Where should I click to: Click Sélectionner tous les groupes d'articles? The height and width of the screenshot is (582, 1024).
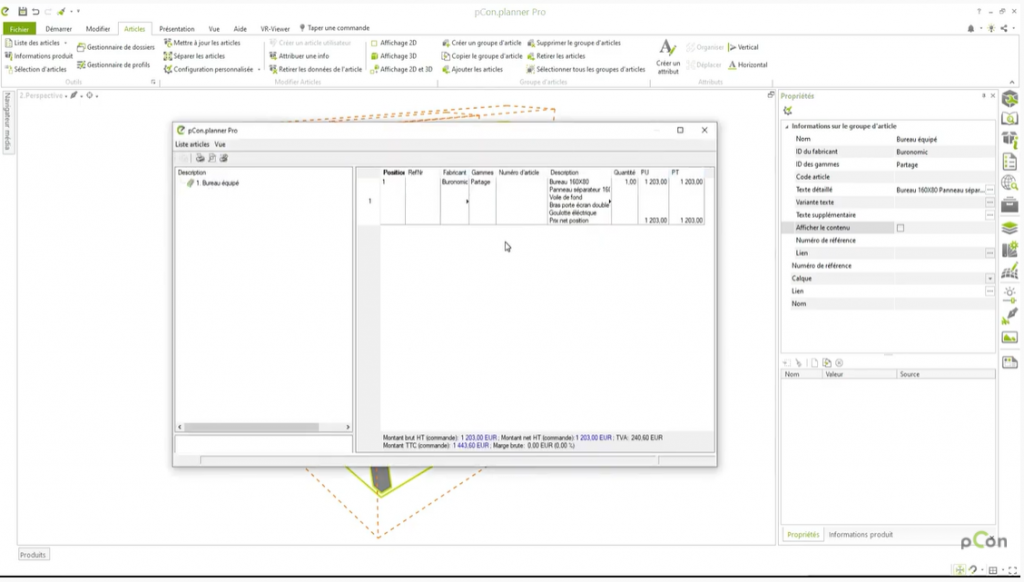586,69
